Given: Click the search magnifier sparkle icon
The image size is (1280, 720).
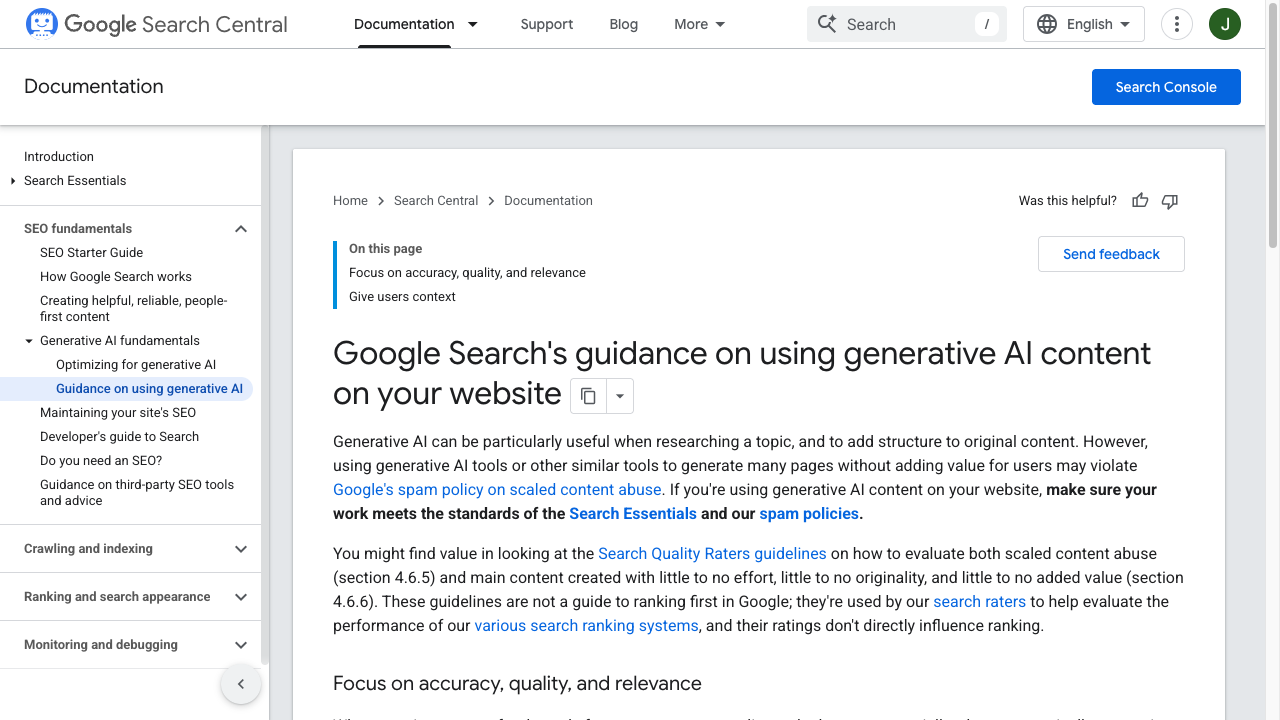Looking at the screenshot, I should click(827, 24).
